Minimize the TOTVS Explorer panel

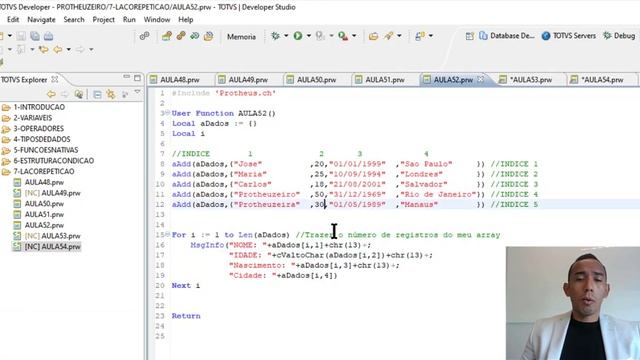tap(127, 77)
